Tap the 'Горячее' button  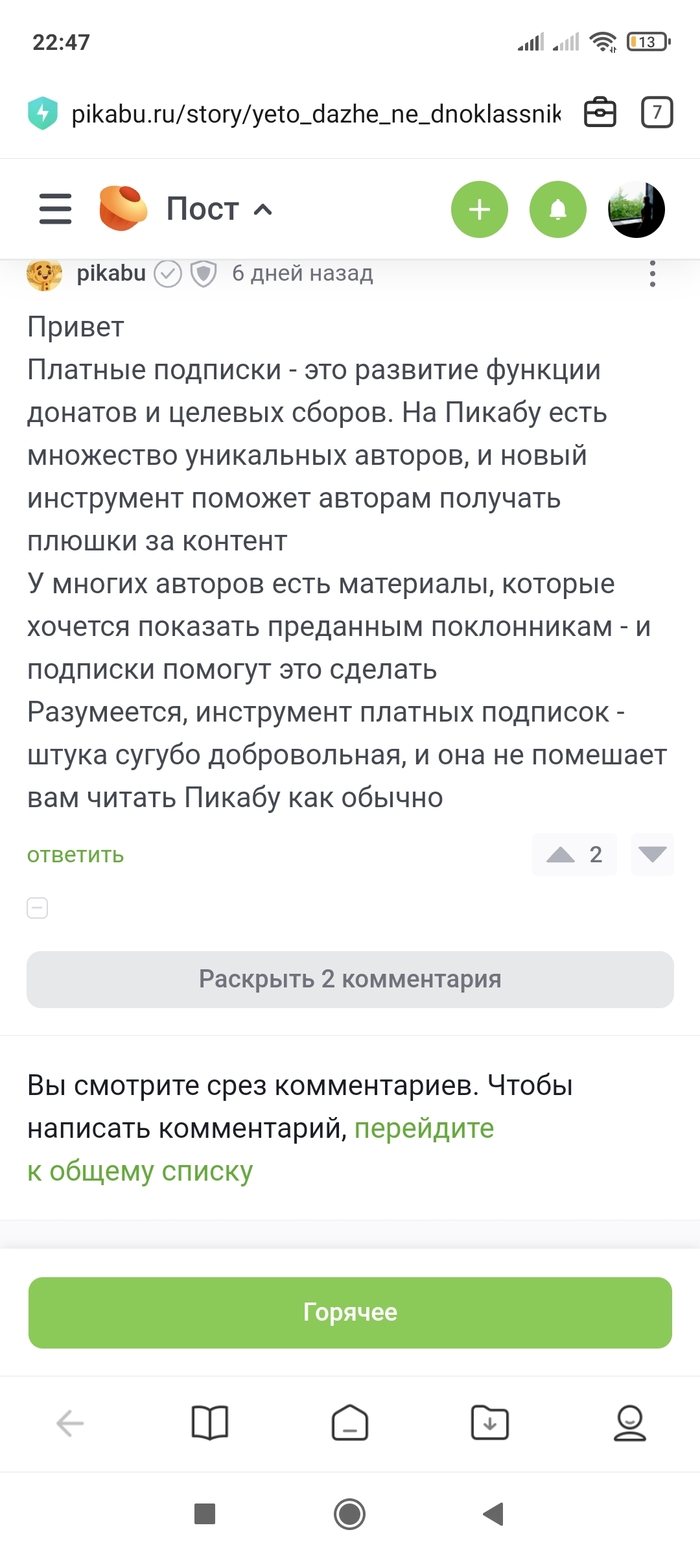click(350, 1312)
